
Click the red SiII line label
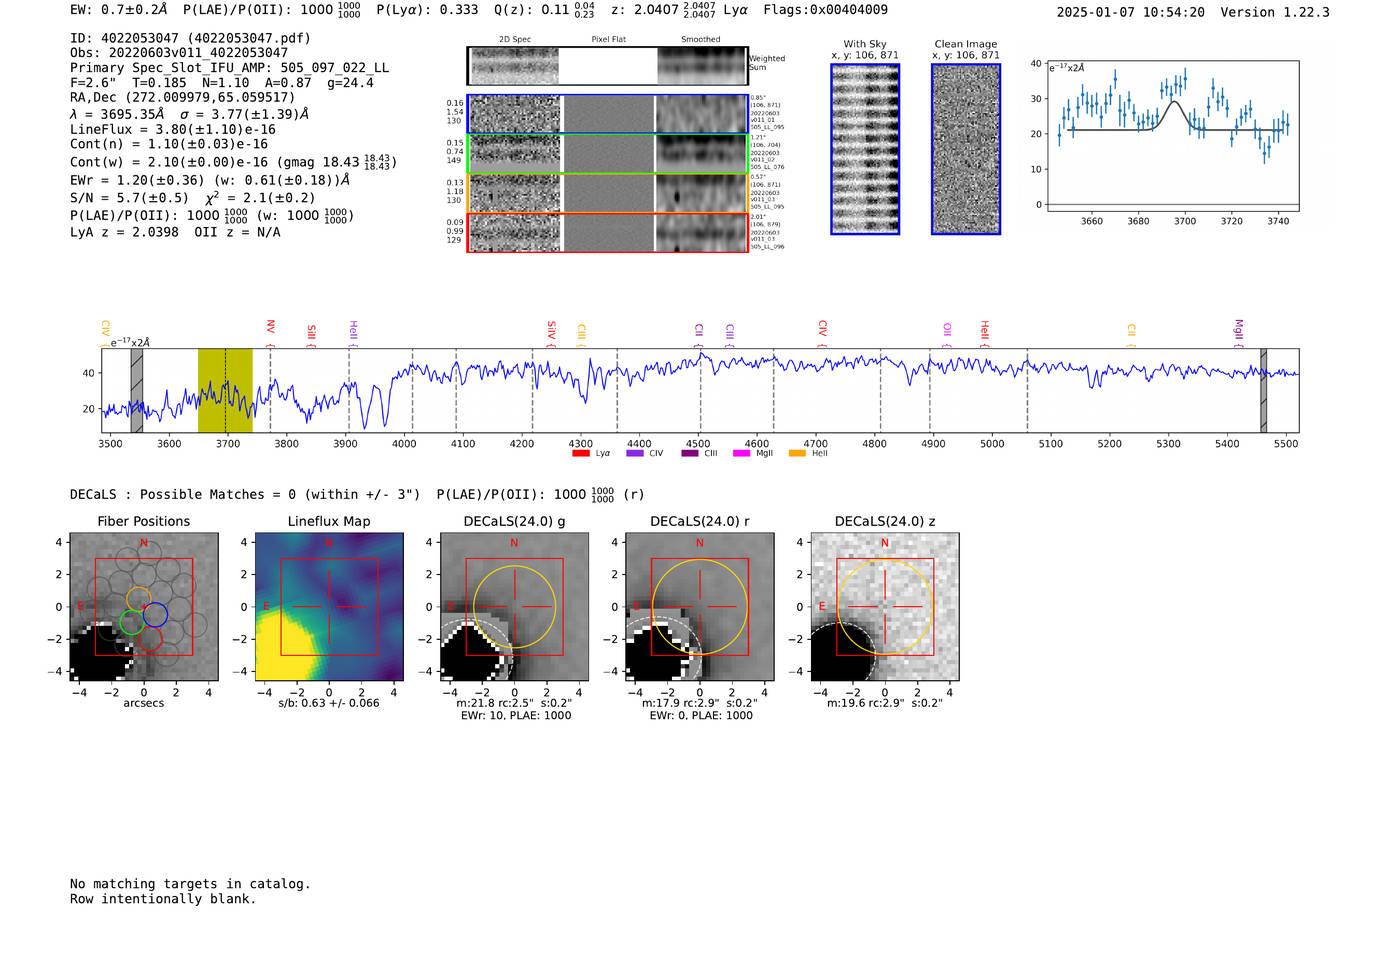pos(312,332)
